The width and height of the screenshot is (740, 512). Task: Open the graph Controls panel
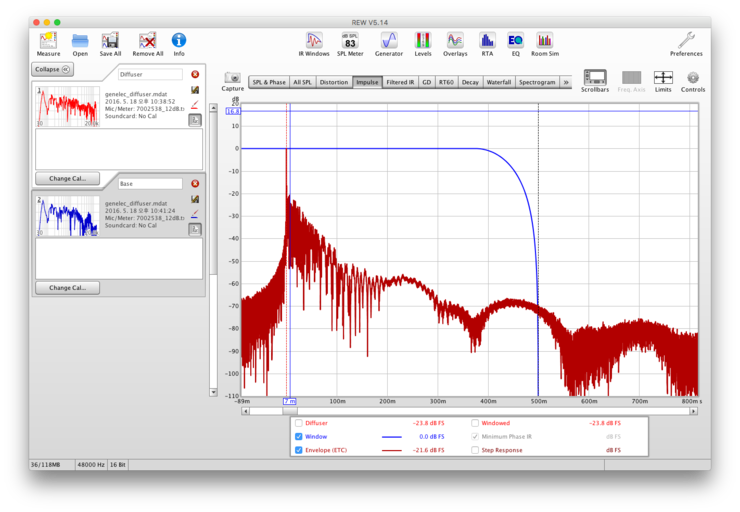pyautogui.click(x=692, y=79)
